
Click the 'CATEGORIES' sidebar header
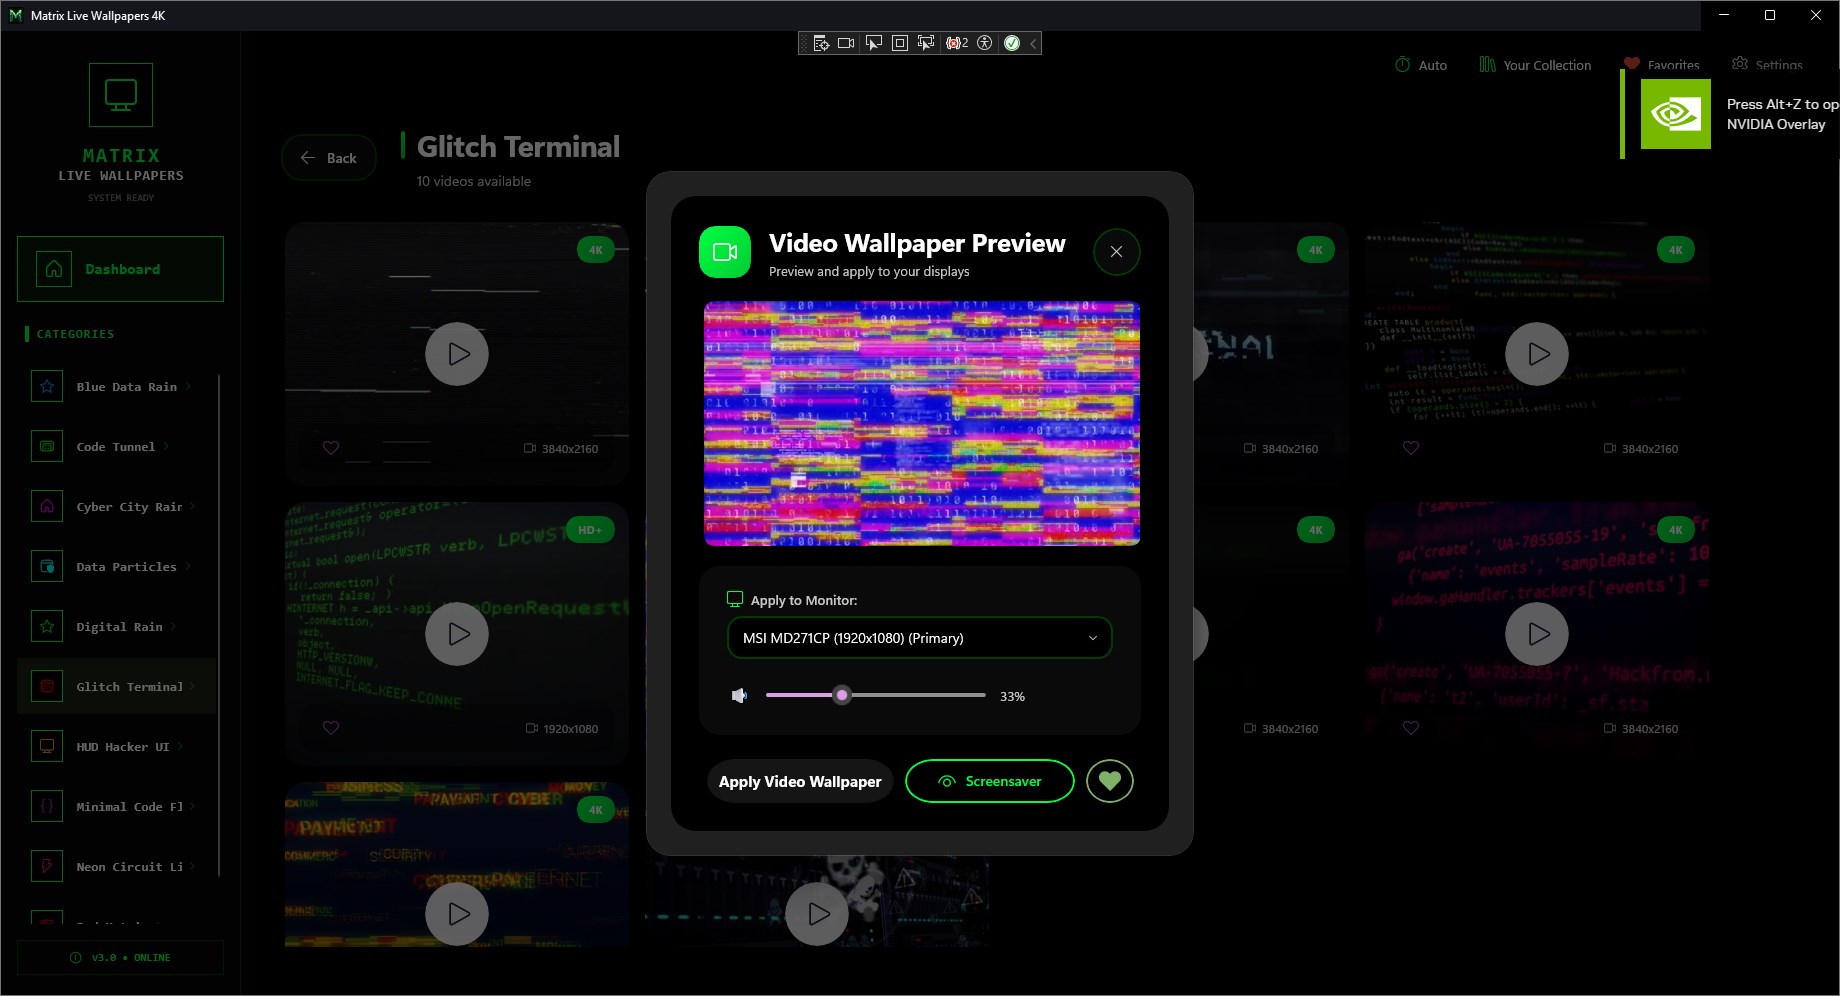click(x=75, y=334)
